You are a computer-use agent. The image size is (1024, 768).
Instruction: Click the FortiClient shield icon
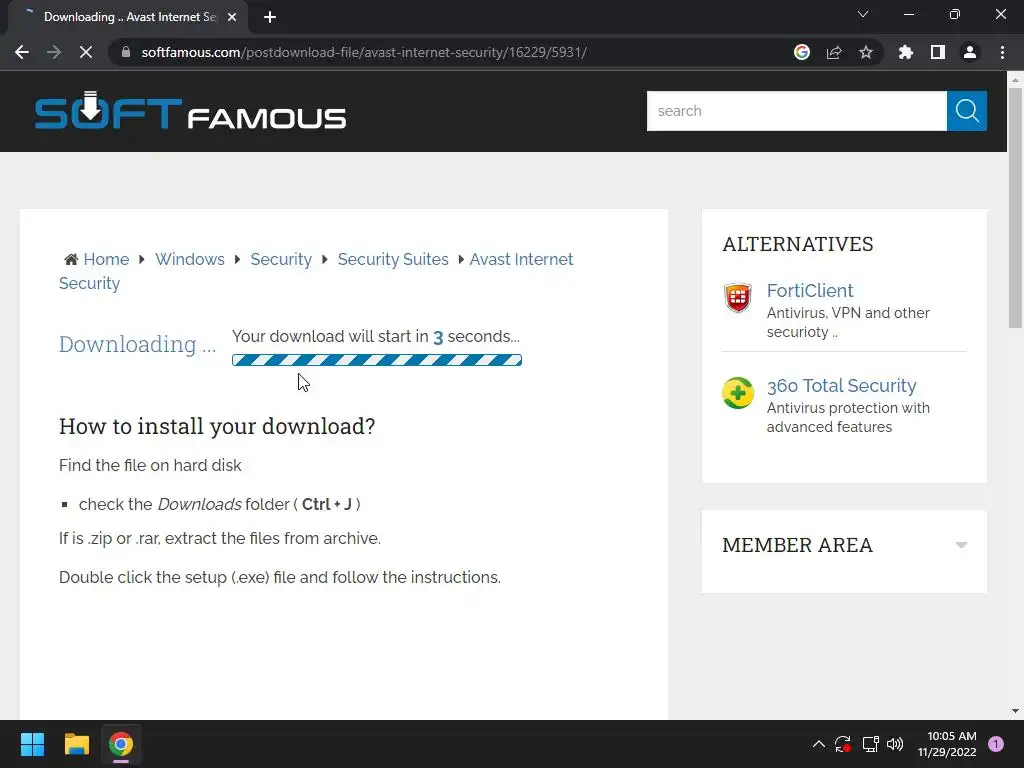(x=738, y=298)
